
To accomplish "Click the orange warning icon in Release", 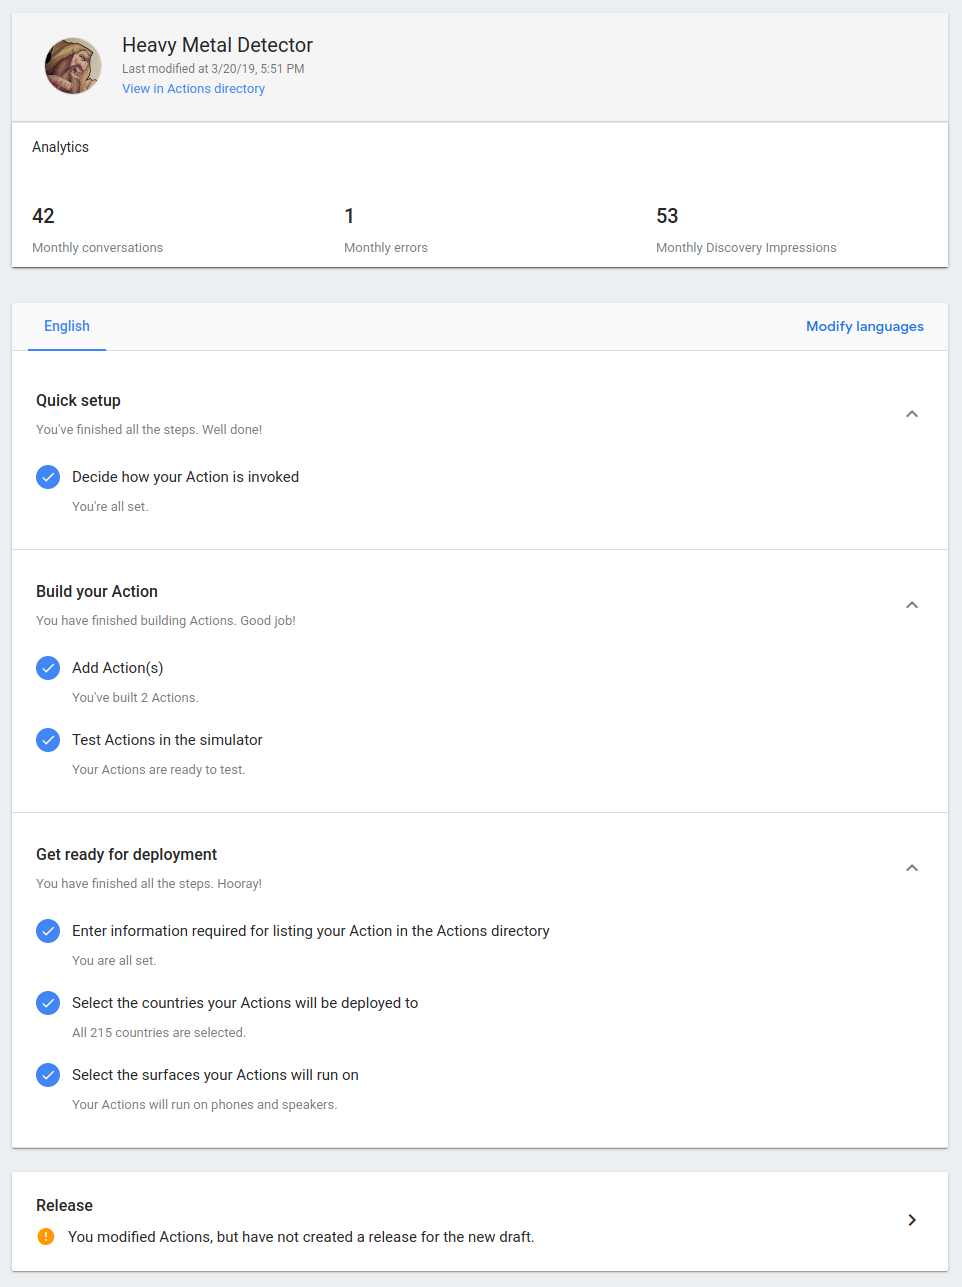I will coord(46,1237).
